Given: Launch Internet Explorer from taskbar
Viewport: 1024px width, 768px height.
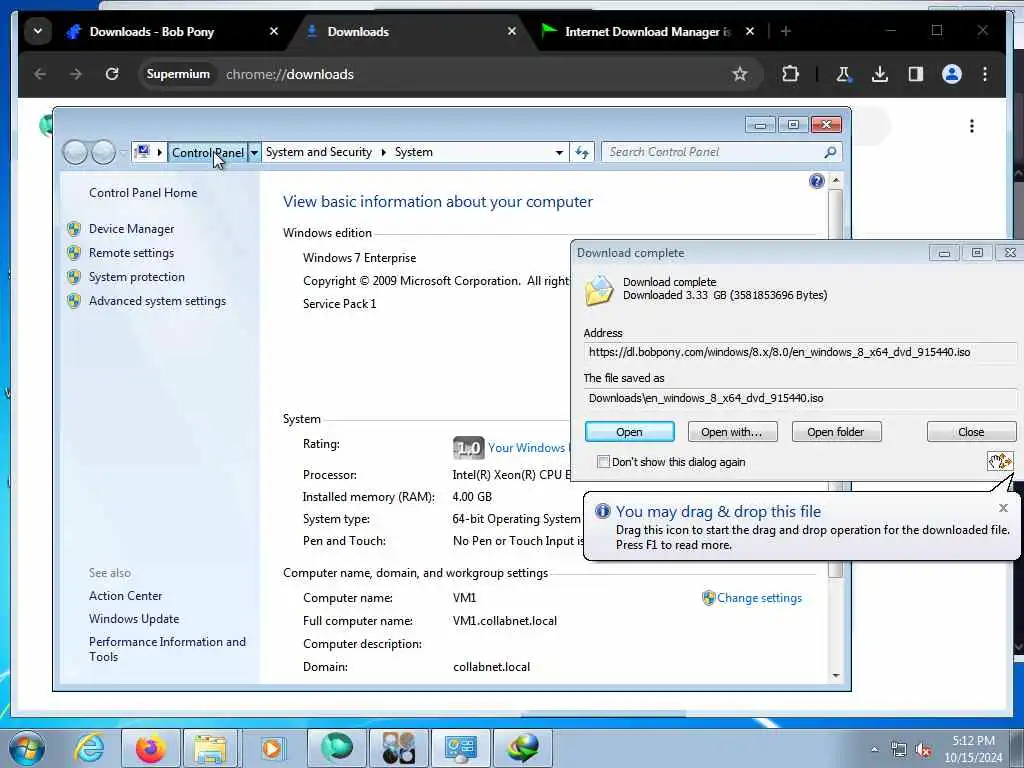Looking at the screenshot, I should pyautogui.click(x=88, y=748).
